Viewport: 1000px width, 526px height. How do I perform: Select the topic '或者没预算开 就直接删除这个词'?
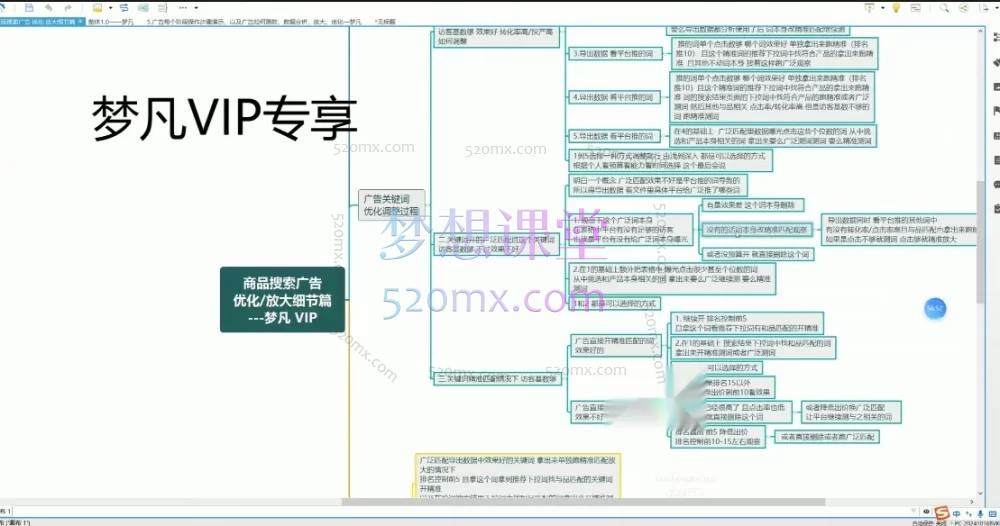757,254
